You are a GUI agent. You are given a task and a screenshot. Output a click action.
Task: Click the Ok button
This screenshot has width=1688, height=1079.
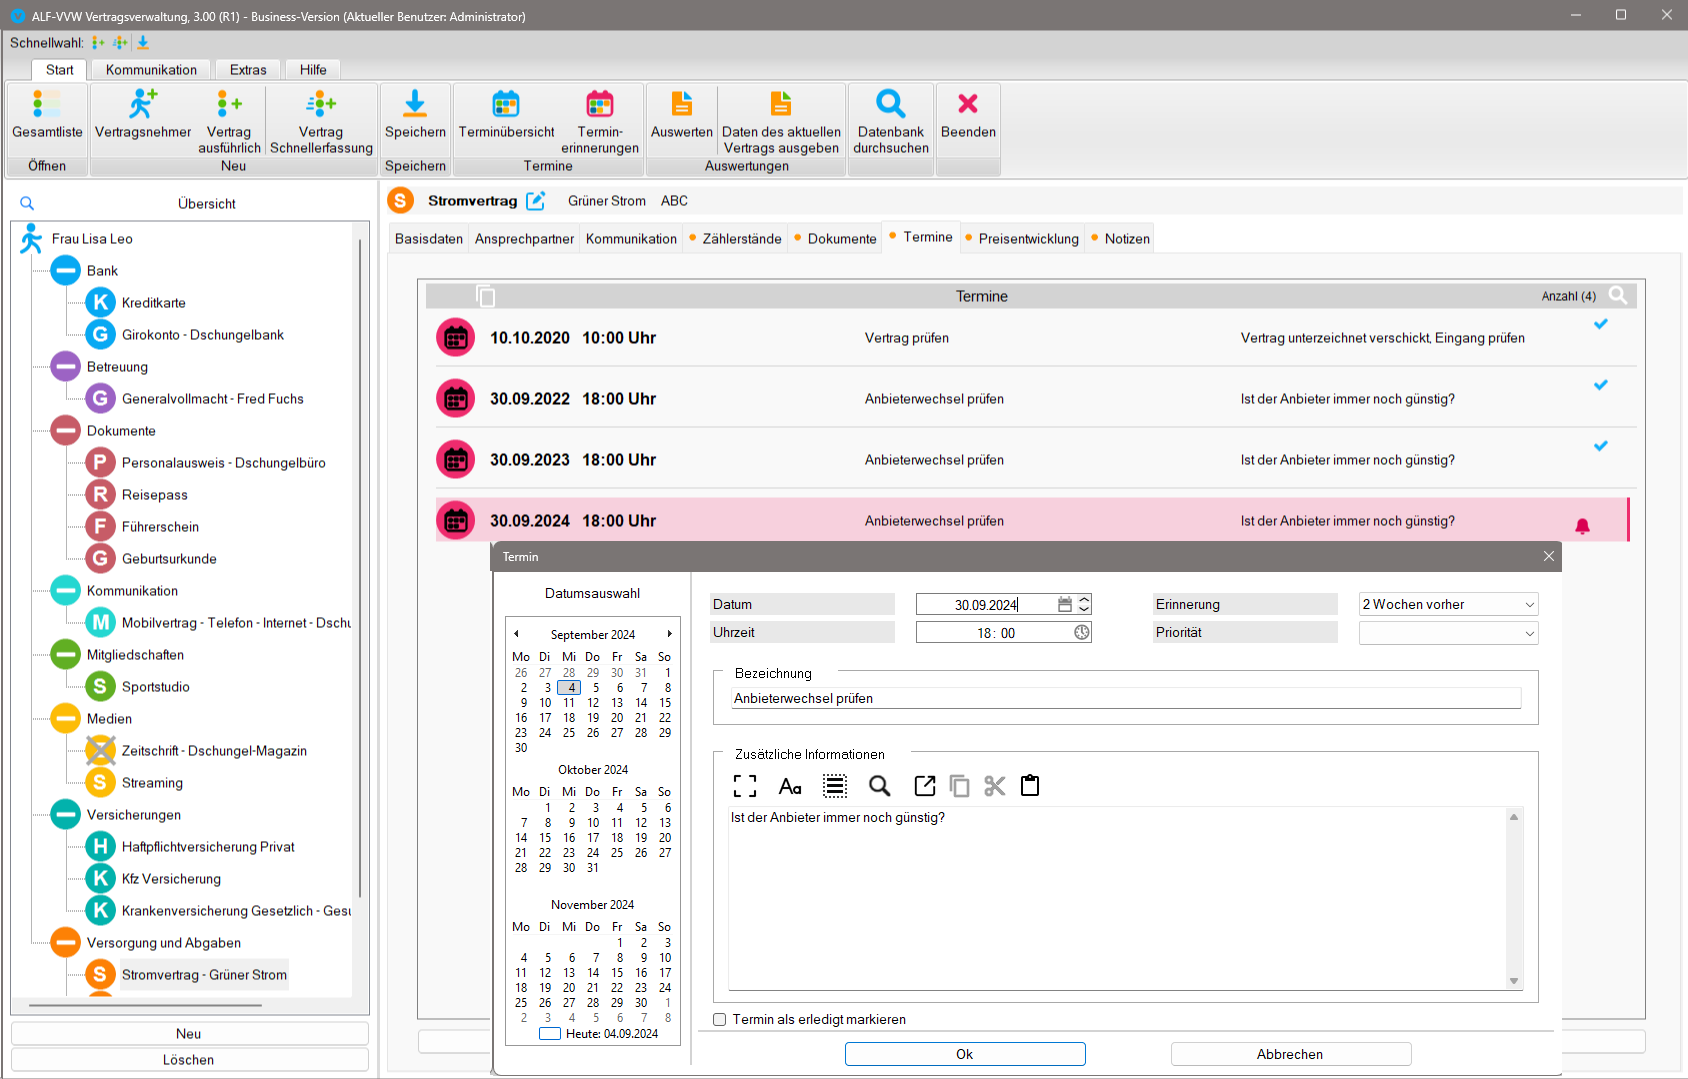pyautogui.click(x=964, y=1054)
